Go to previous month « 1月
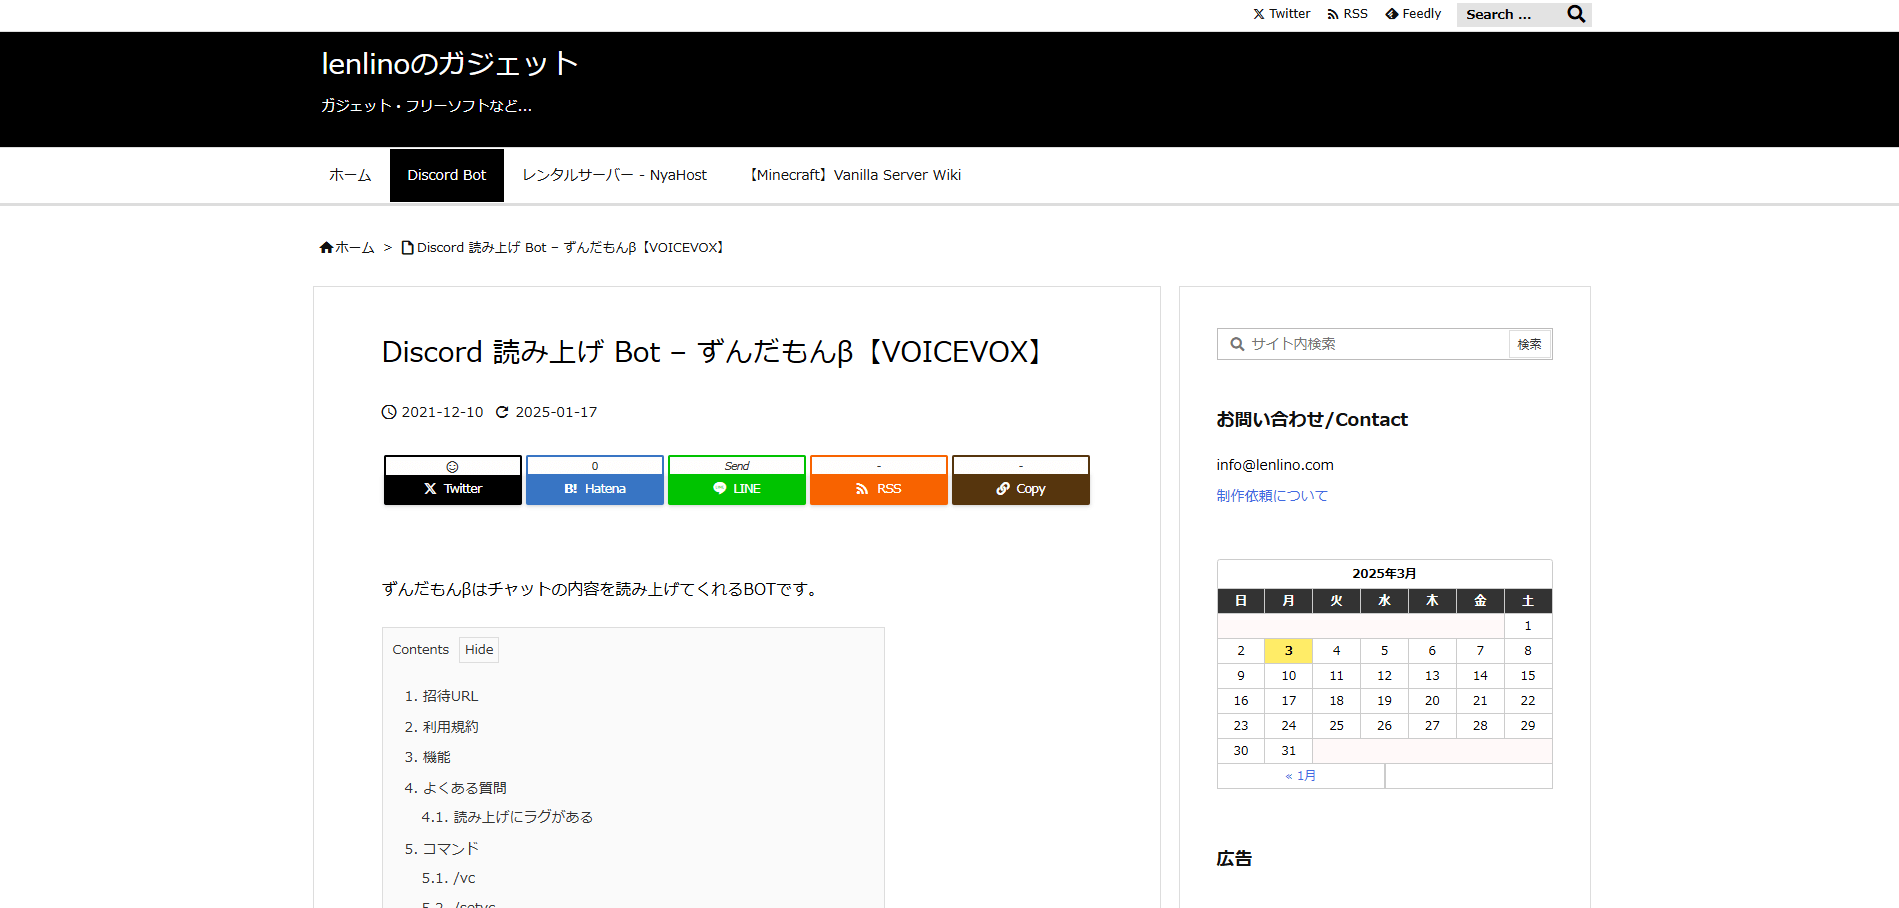Screen dimensions: 1899x908 pyautogui.click(x=1300, y=776)
